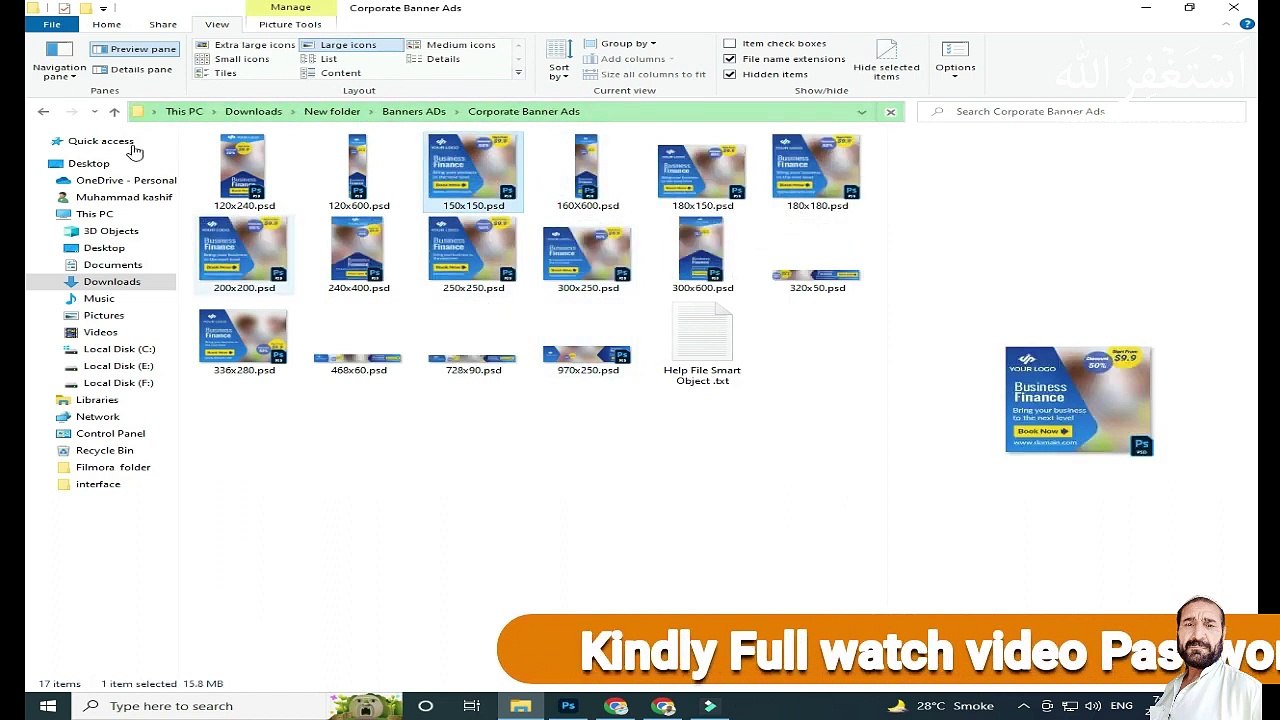The width and height of the screenshot is (1280, 720).
Task: Open the Navigation pane dropdown button
Action: coord(59,61)
